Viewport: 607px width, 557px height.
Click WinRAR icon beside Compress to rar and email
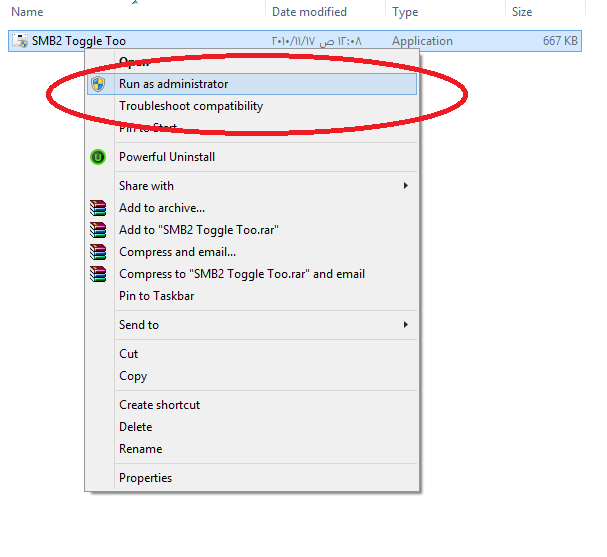click(x=97, y=274)
